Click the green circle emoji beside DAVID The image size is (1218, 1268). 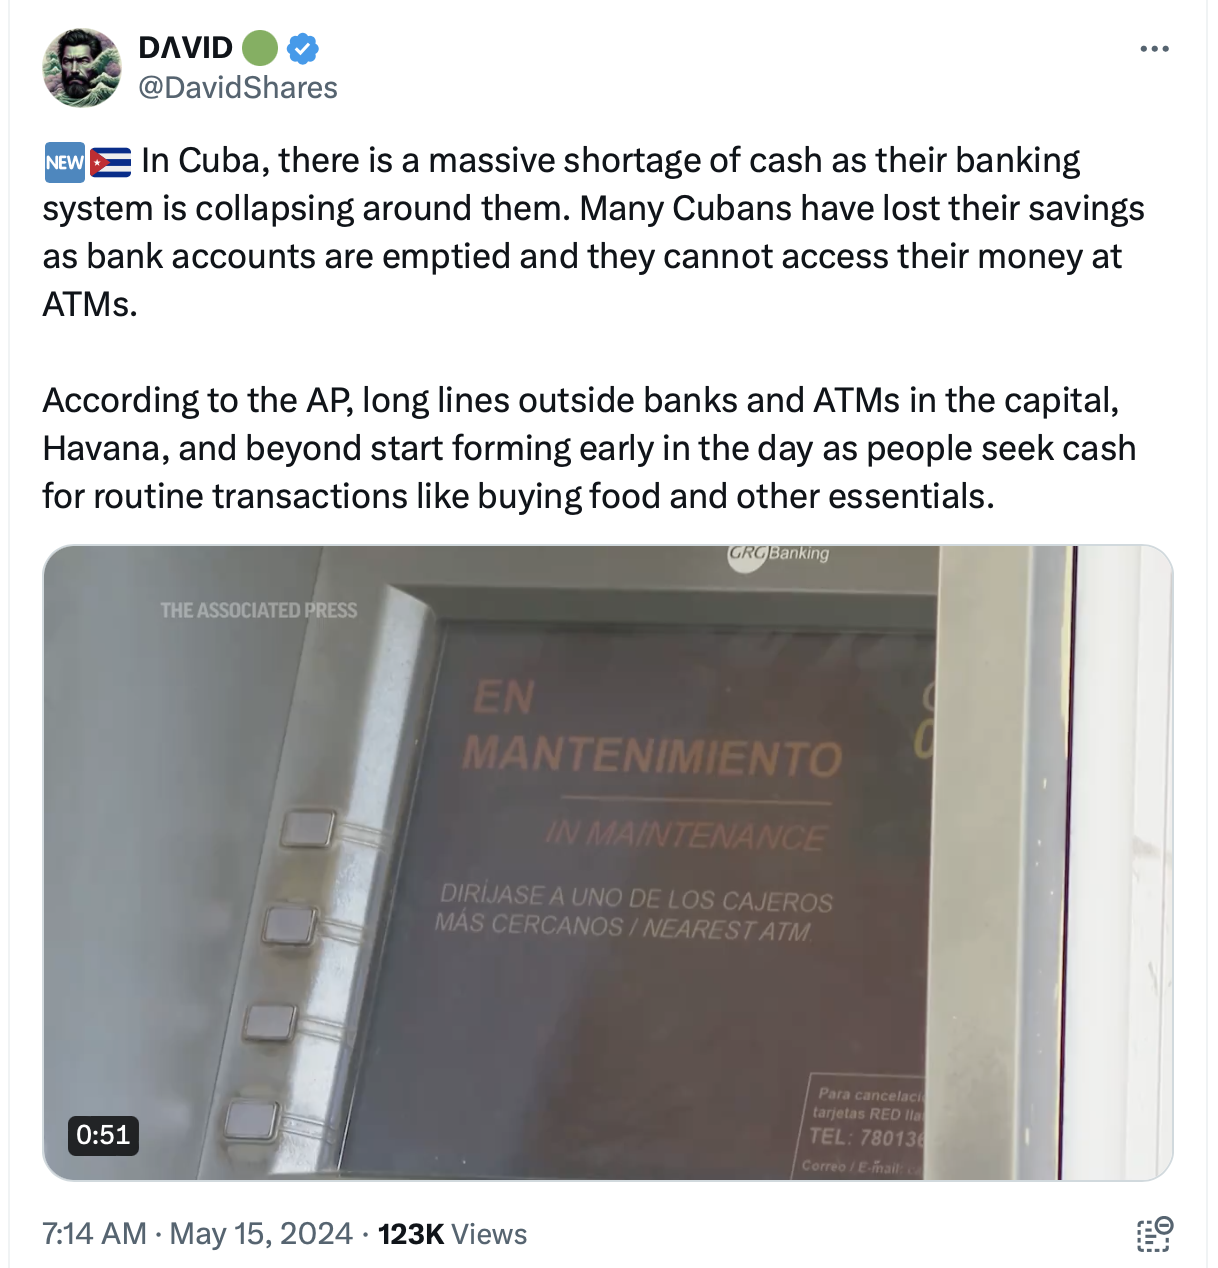260,48
